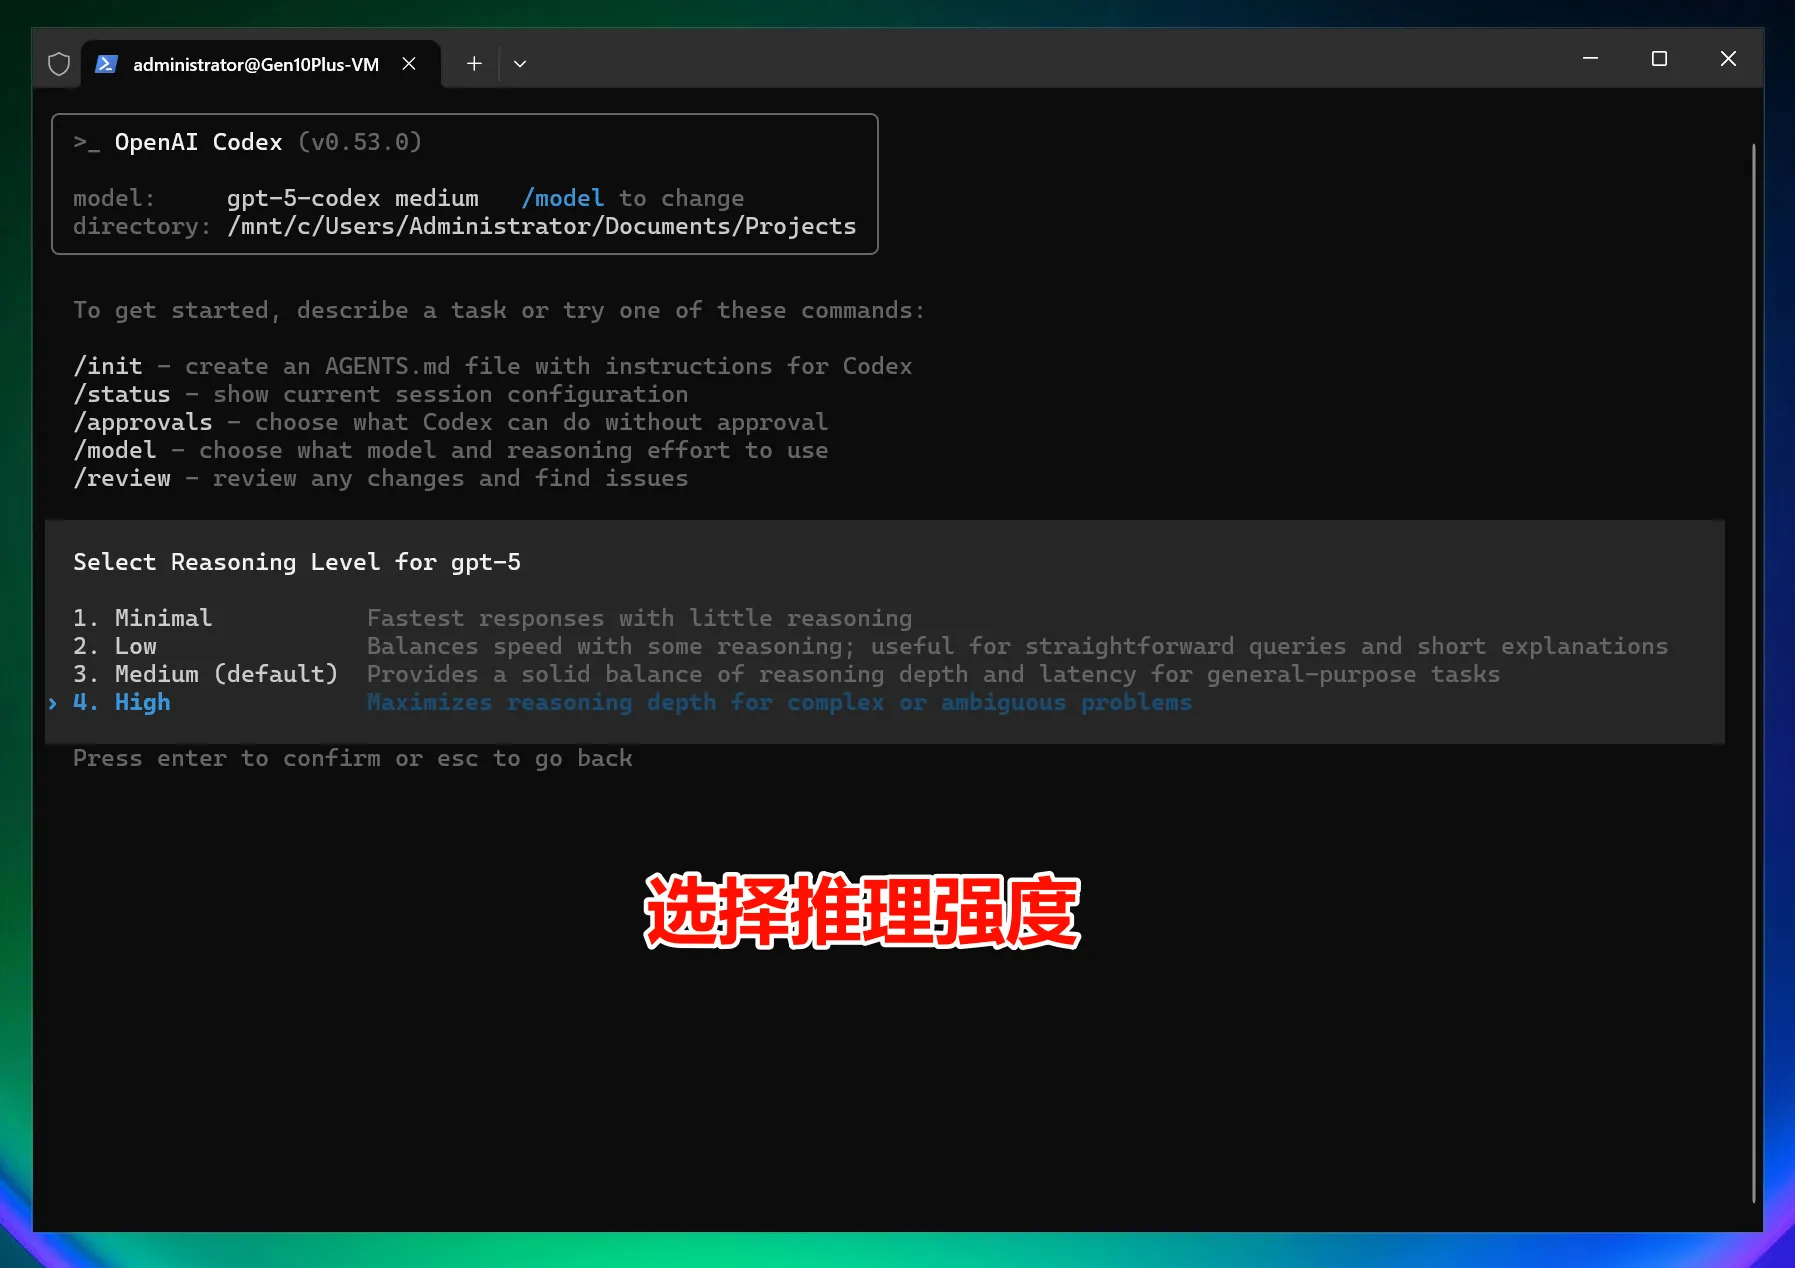Viewport: 1795px width, 1268px height.
Task: Click the directory path in the Codex banner
Action: (x=541, y=226)
